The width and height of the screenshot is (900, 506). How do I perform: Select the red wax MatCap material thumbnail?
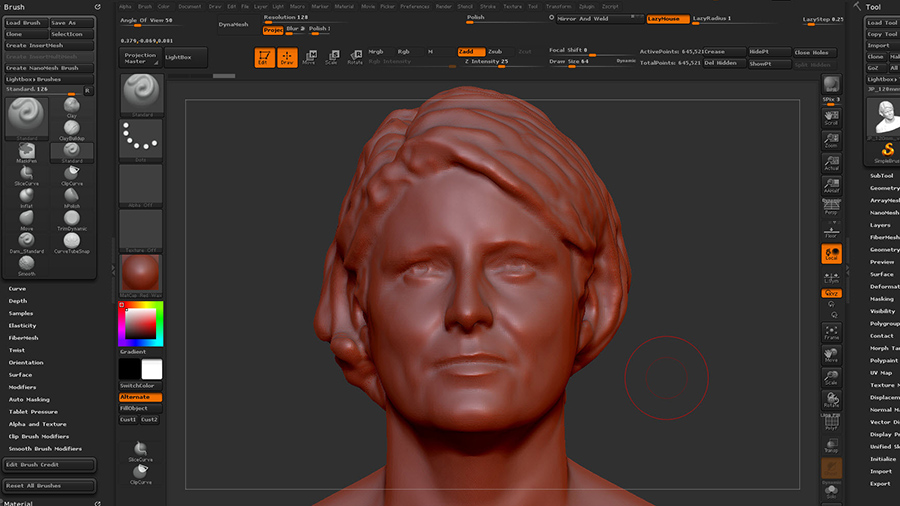click(141, 274)
